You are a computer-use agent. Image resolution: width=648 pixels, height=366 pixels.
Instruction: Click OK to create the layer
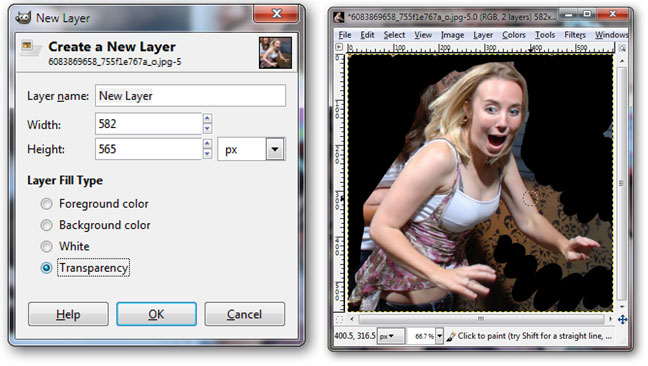(x=156, y=314)
